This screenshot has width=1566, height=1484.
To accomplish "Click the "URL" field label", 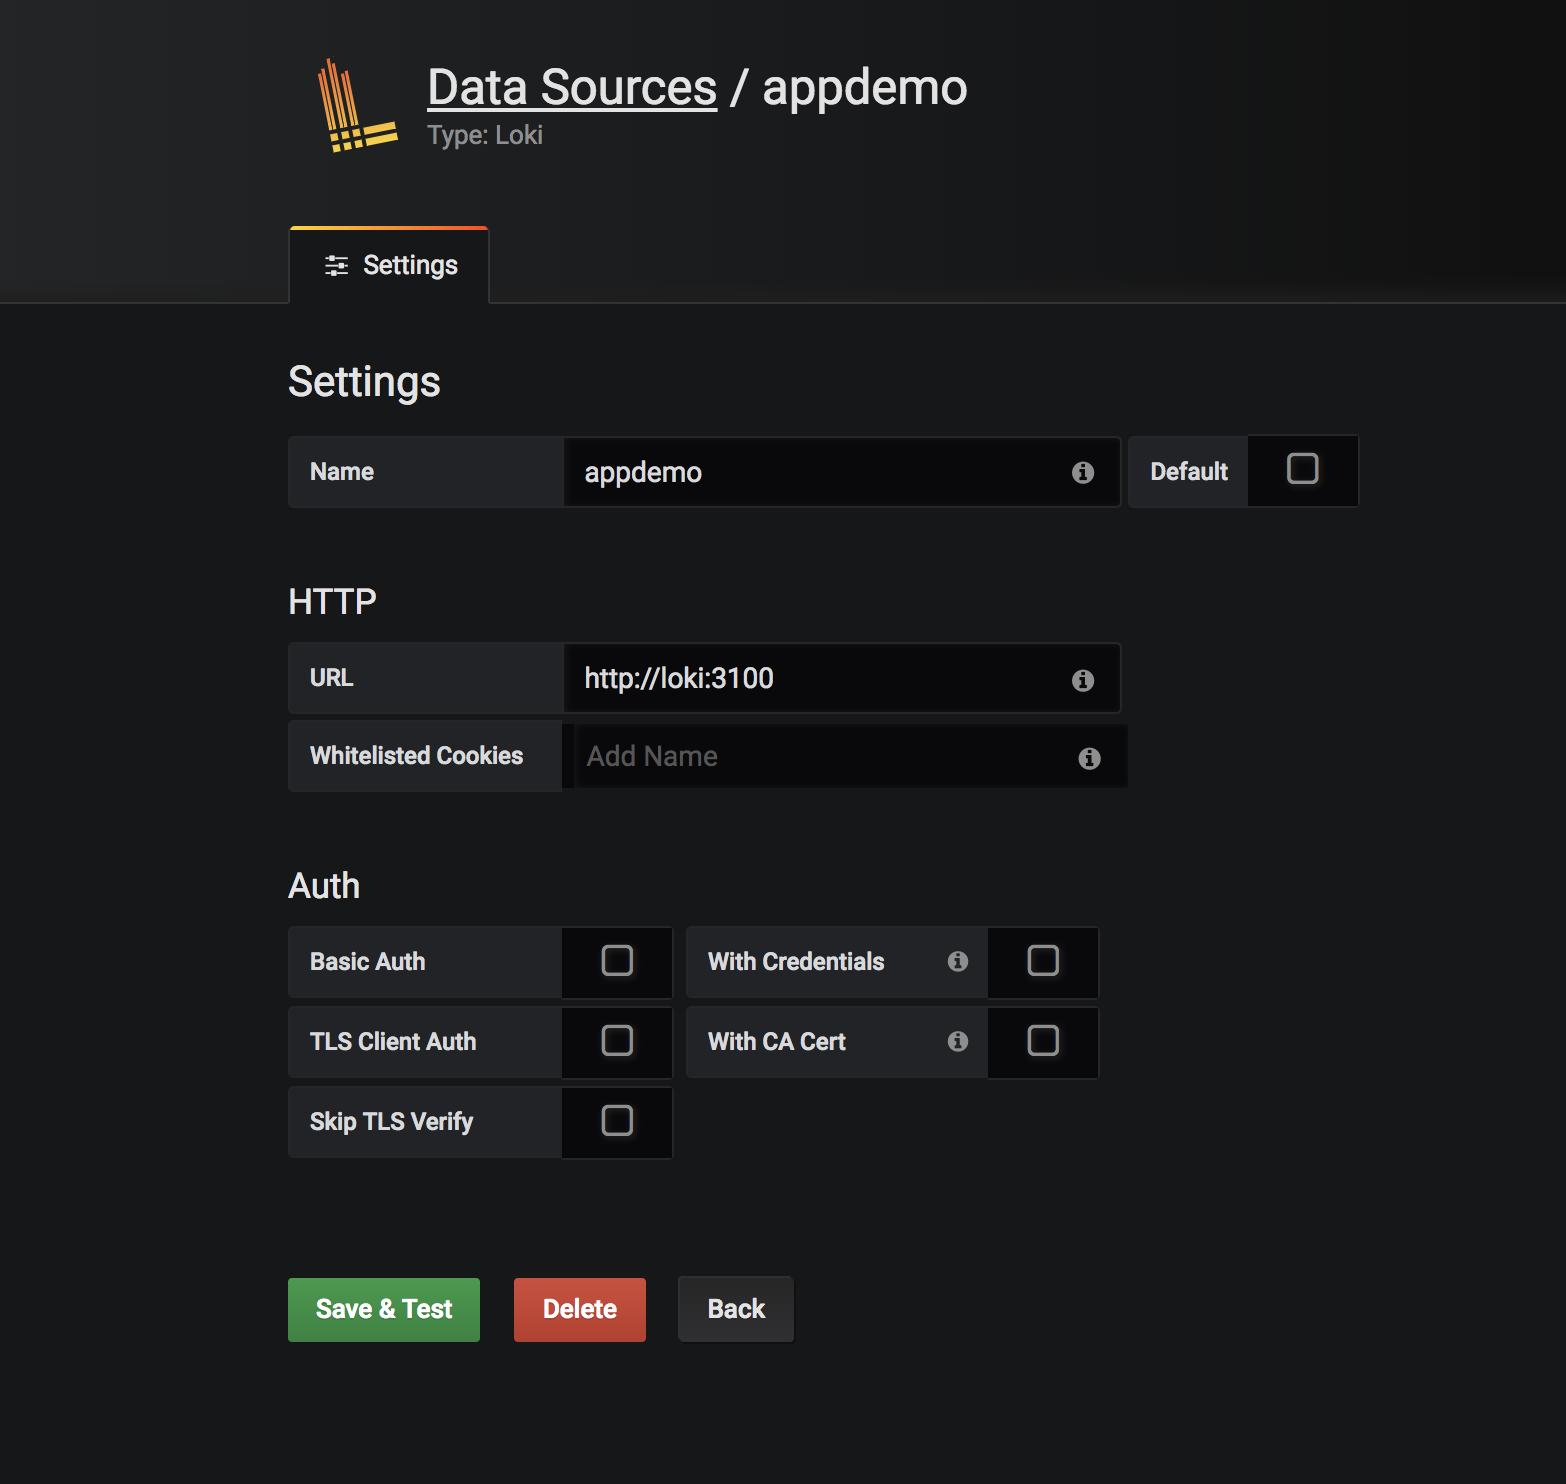I will pos(331,678).
